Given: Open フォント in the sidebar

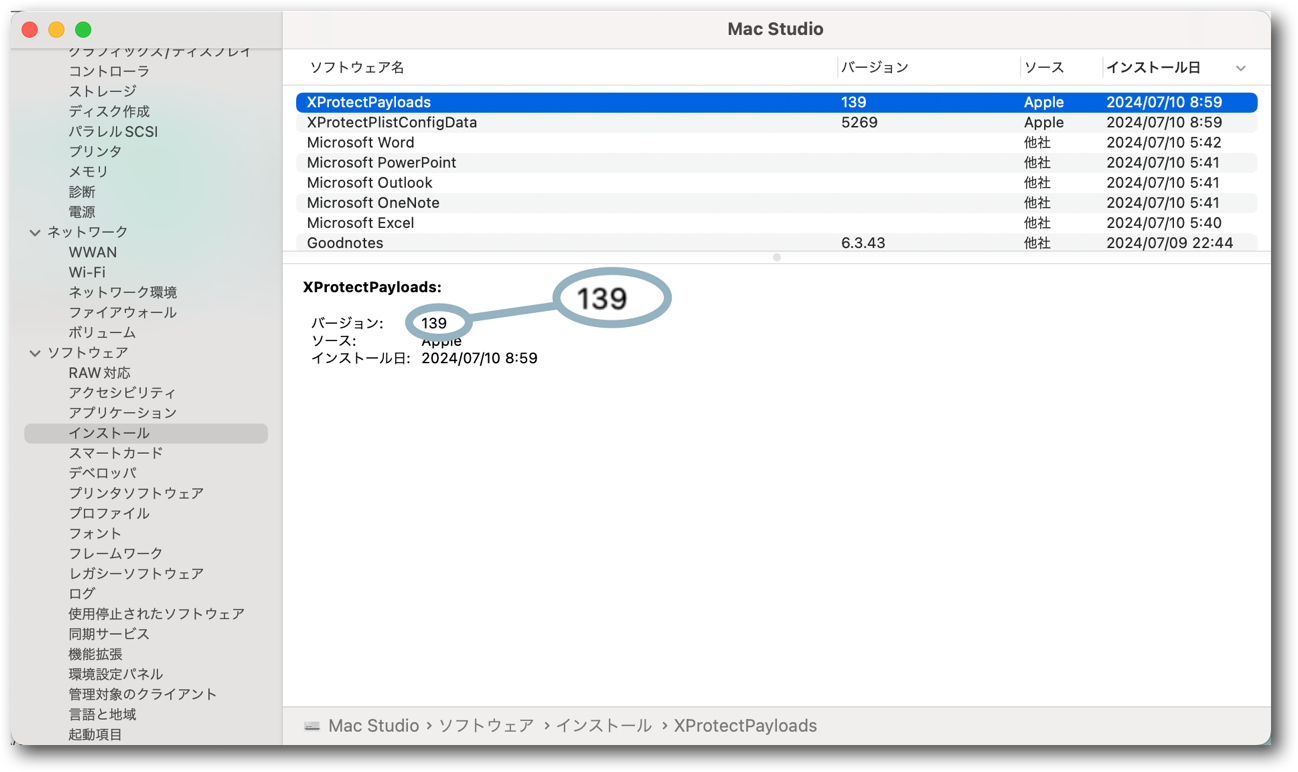Looking at the screenshot, I should click(95, 533).
